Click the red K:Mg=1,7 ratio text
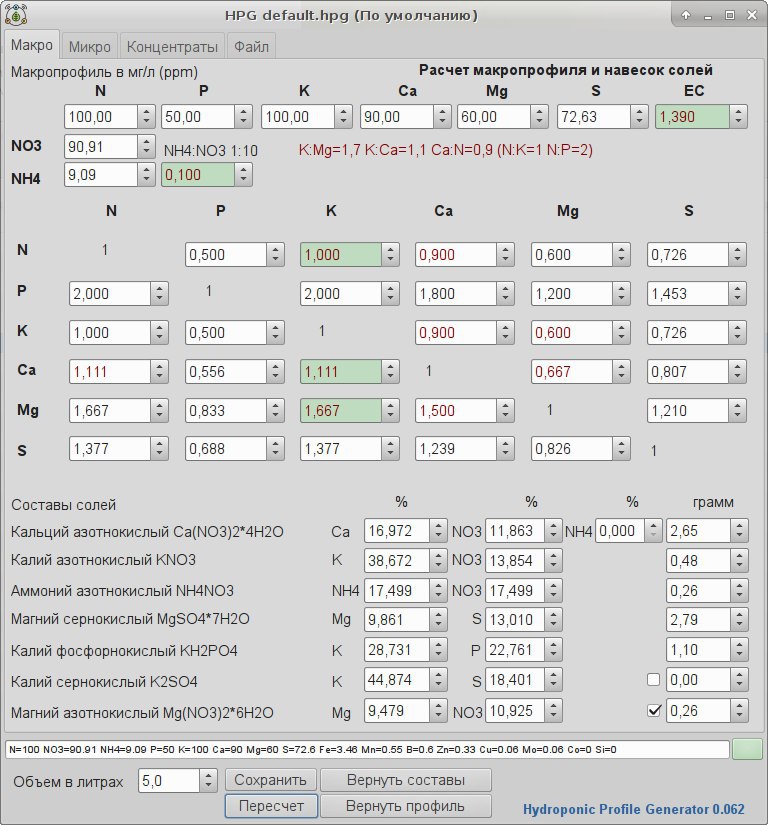Viewport: 768px width, 825px height. (x=446, y=150)
